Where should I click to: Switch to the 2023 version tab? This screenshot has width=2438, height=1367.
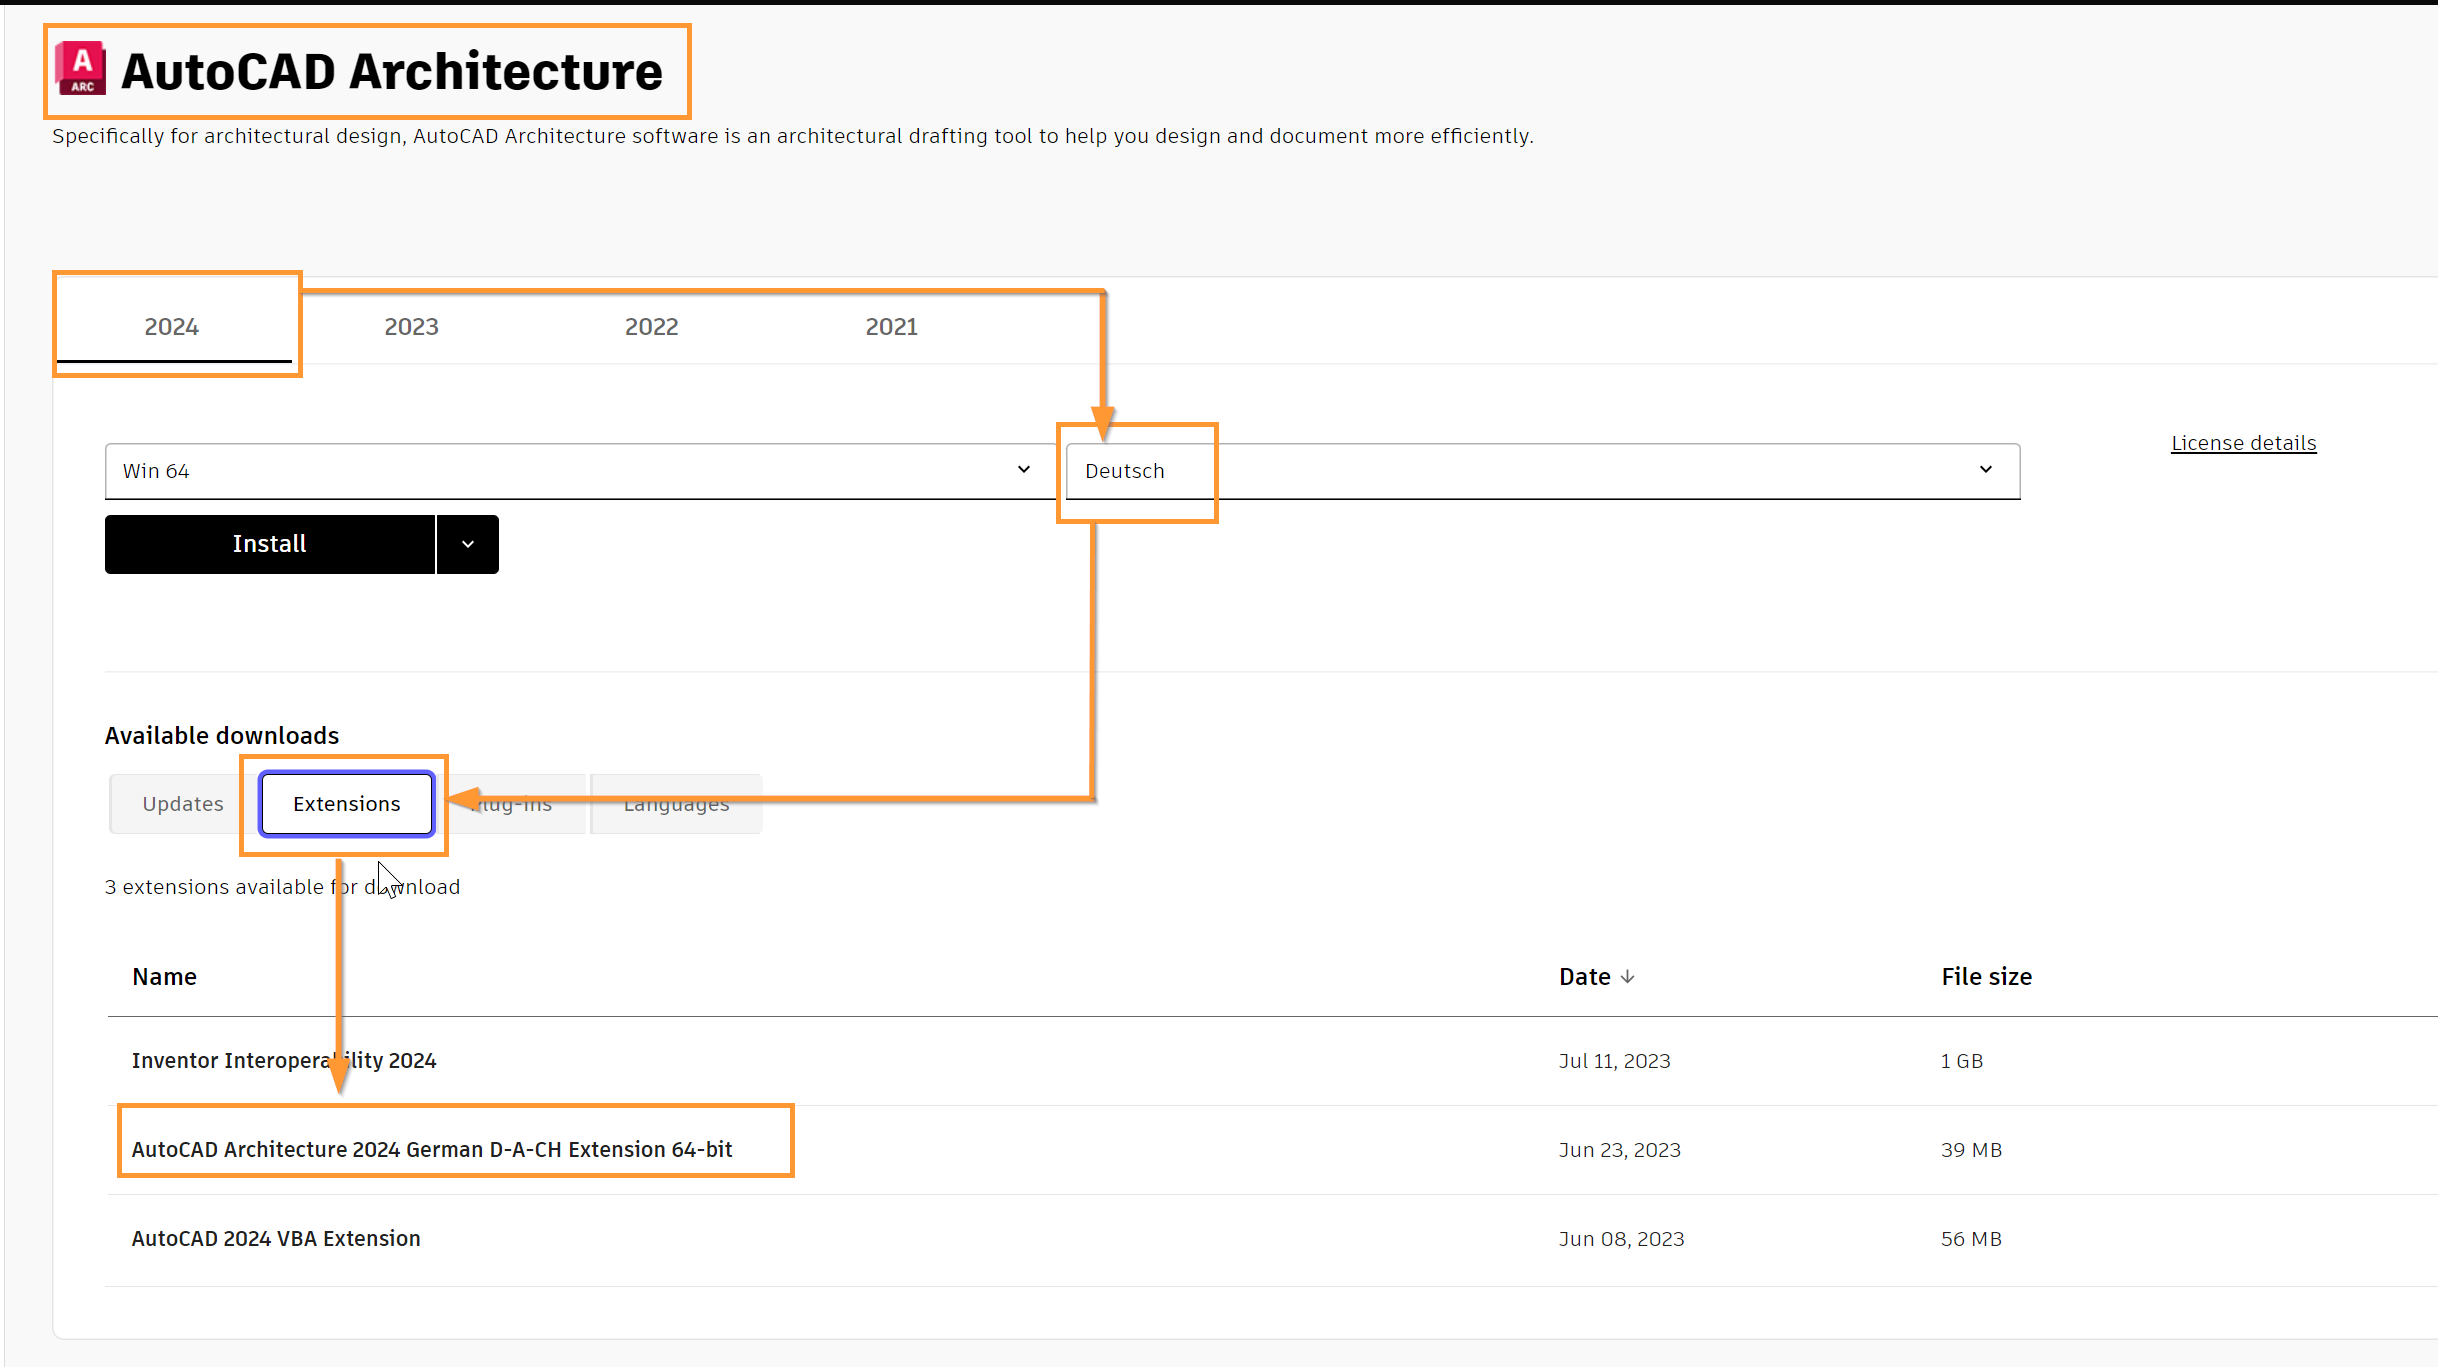tap(411, 327)
